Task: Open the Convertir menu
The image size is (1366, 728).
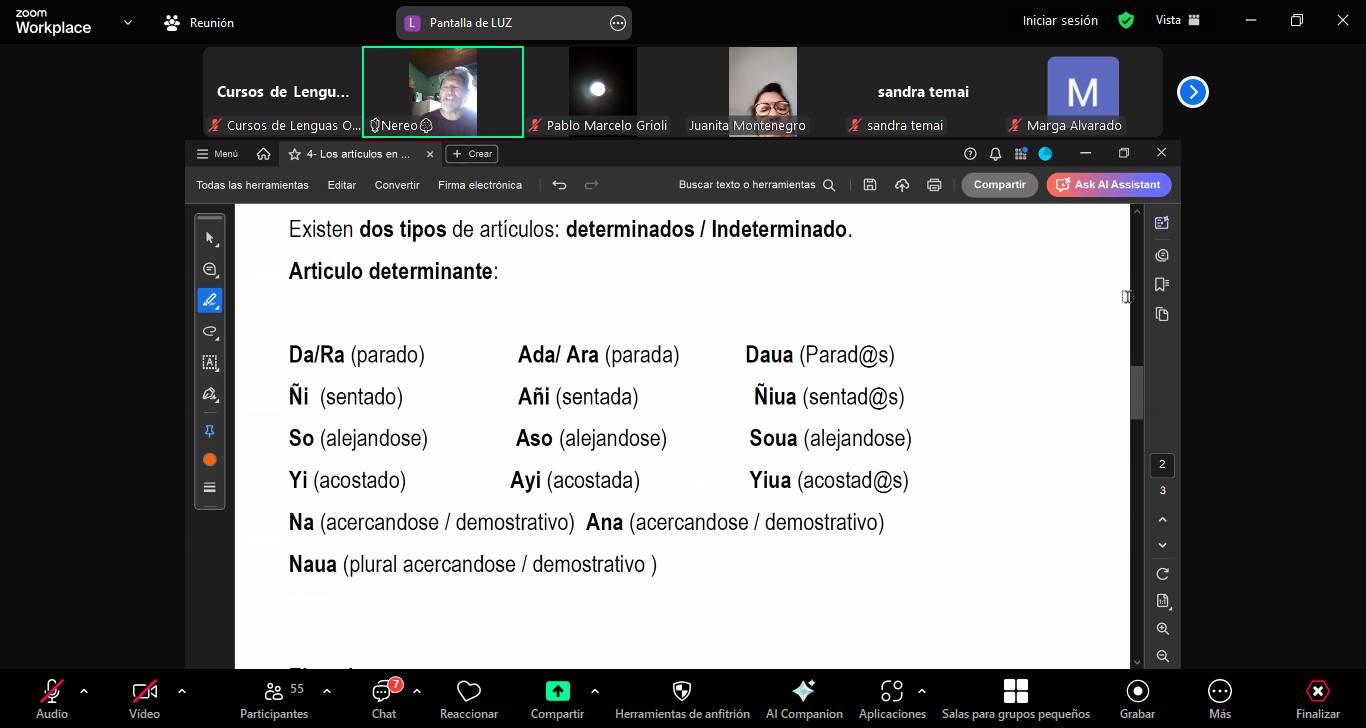Action: coord(397,185)
